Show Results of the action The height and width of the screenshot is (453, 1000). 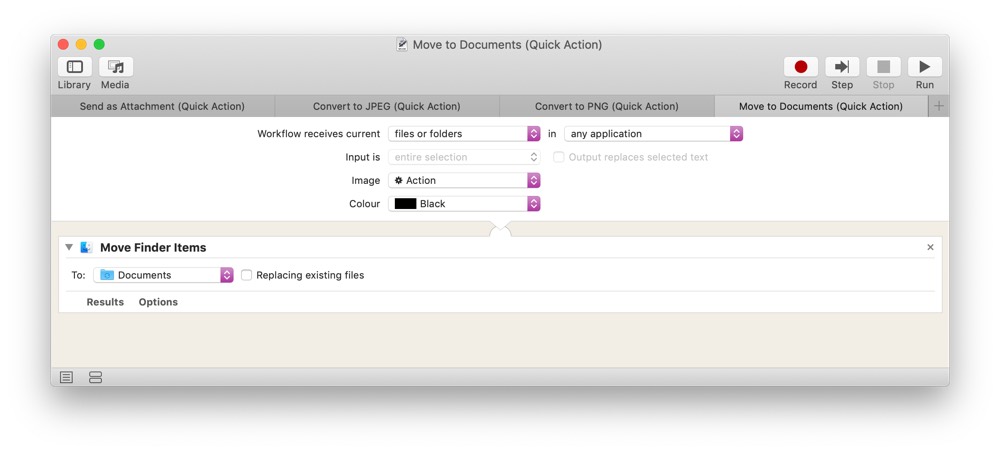(105, 302)
